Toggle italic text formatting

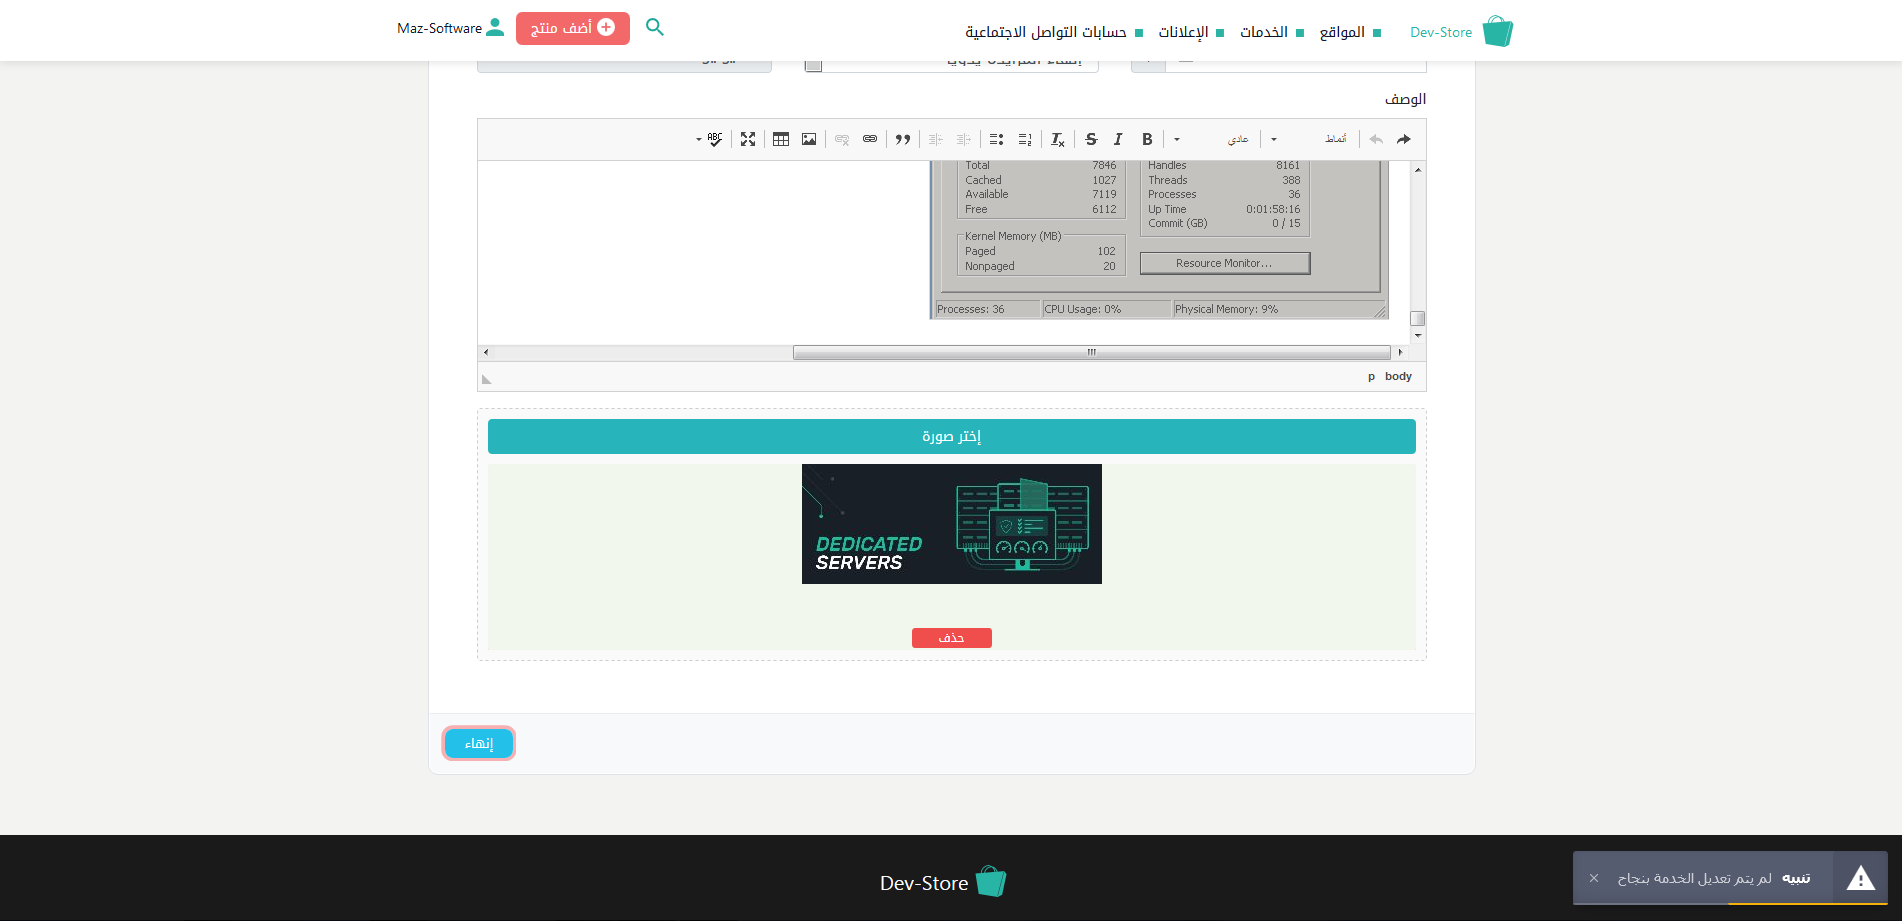(1118, 139)
